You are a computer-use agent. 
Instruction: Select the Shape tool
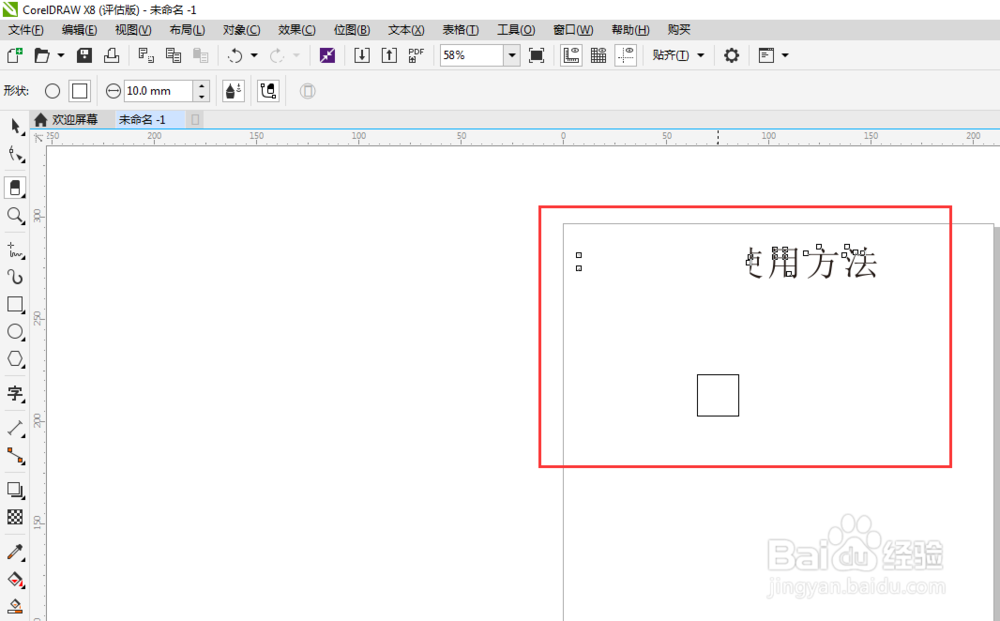click(15, 155)
